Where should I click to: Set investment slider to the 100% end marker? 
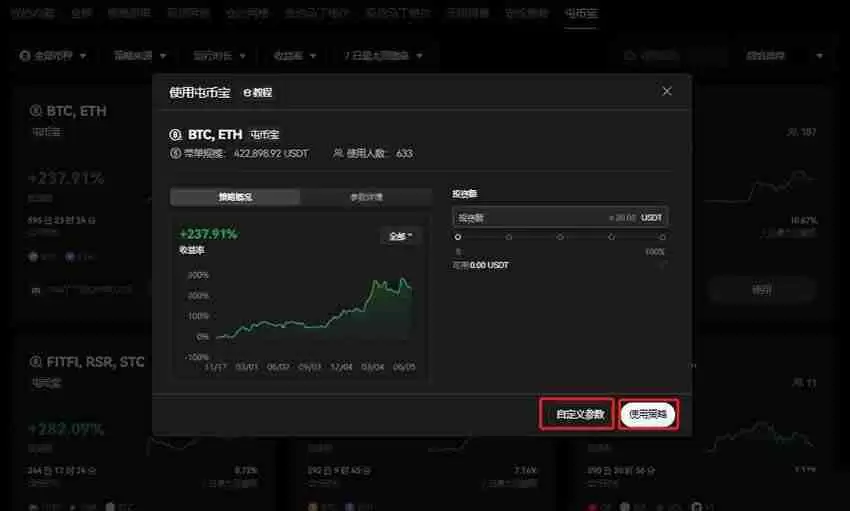tap(662, 237)
